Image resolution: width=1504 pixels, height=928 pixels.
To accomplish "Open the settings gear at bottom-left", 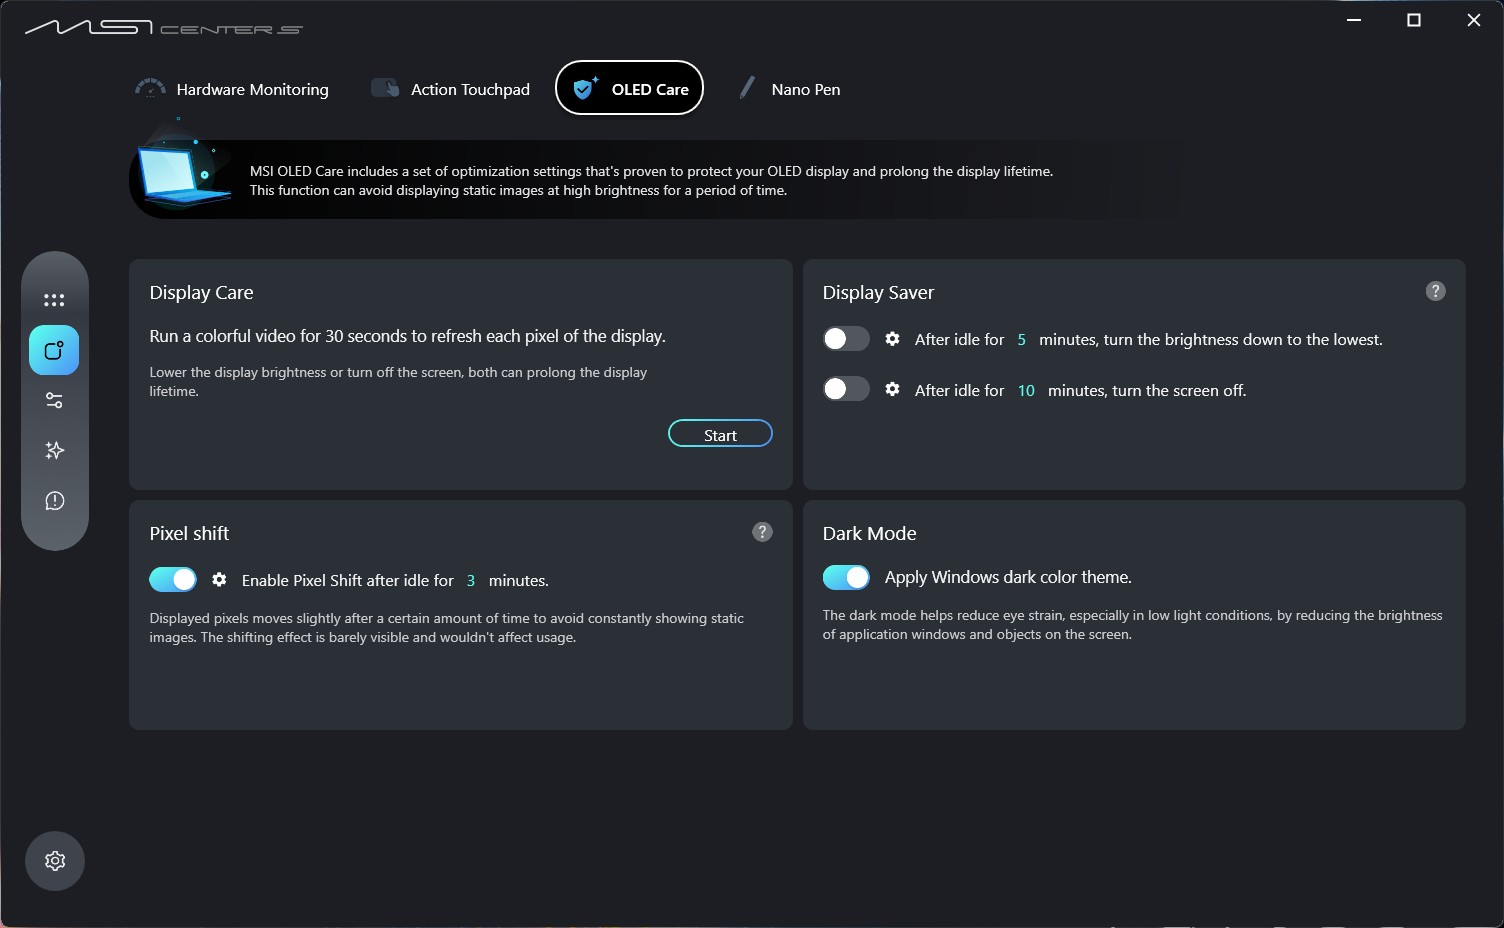I will tap(55, 861).
